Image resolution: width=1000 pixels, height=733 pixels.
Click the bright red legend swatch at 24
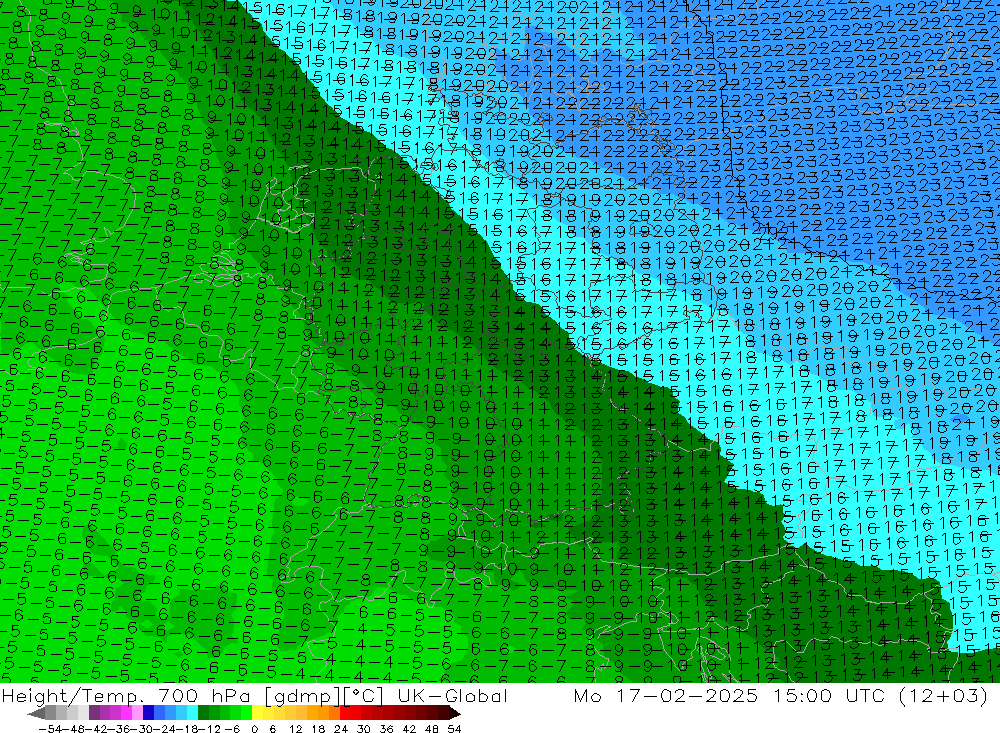point(345,713)
